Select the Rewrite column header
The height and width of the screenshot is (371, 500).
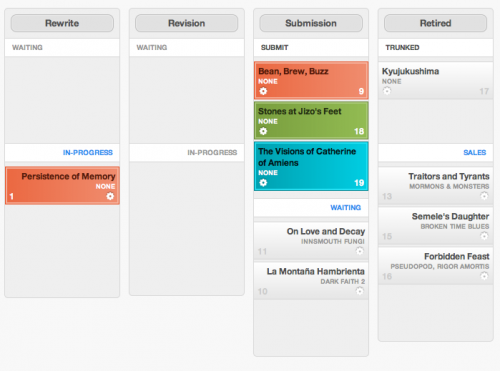pos(62,23)
